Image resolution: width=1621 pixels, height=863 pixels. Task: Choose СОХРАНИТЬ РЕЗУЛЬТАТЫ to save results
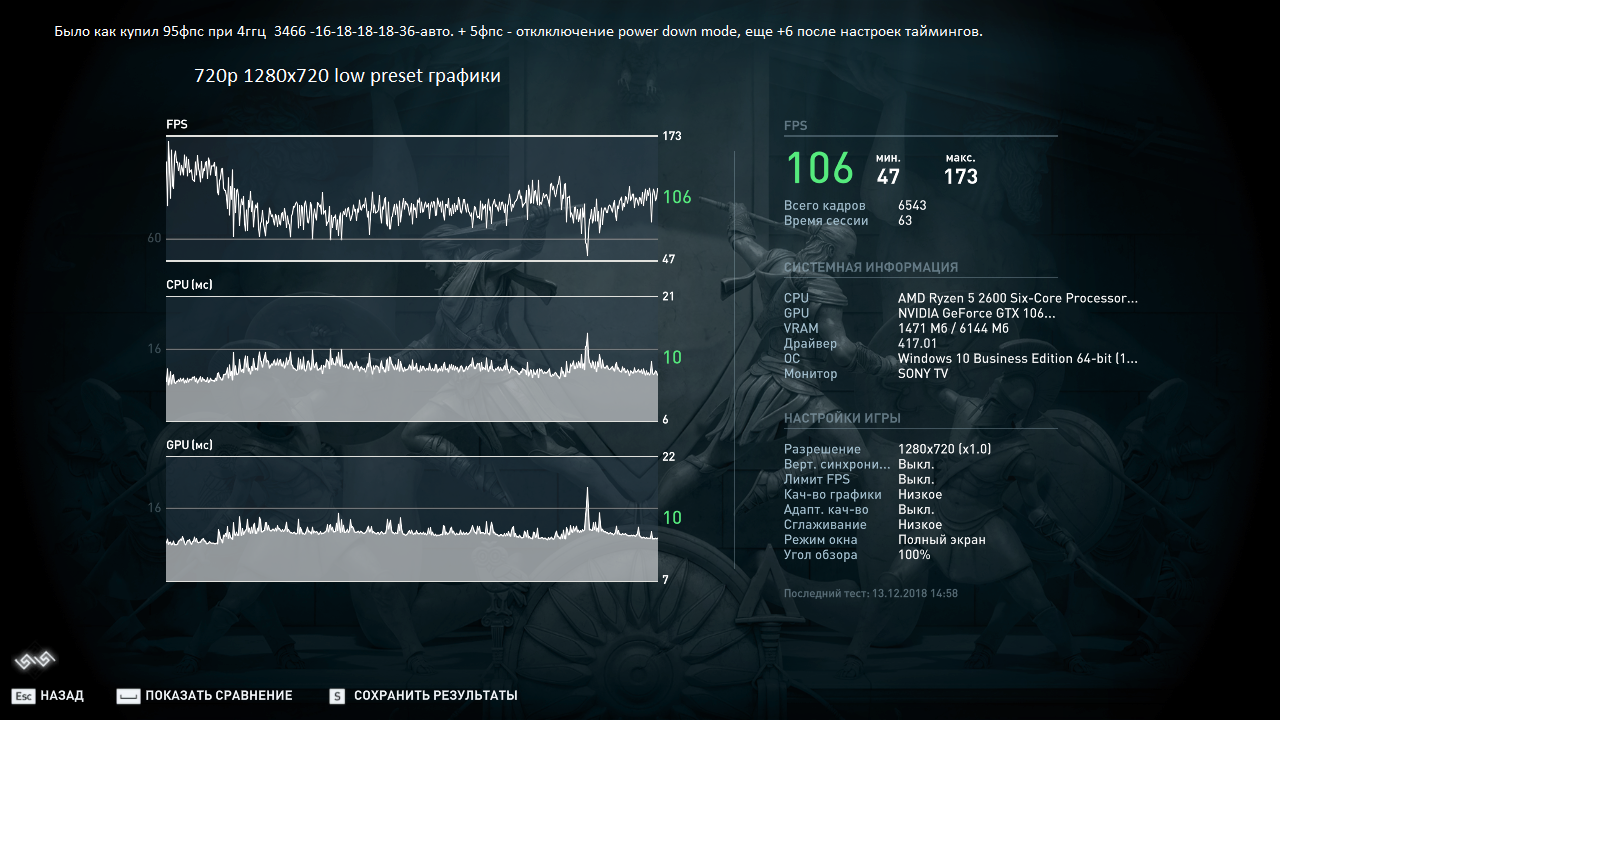436,696
